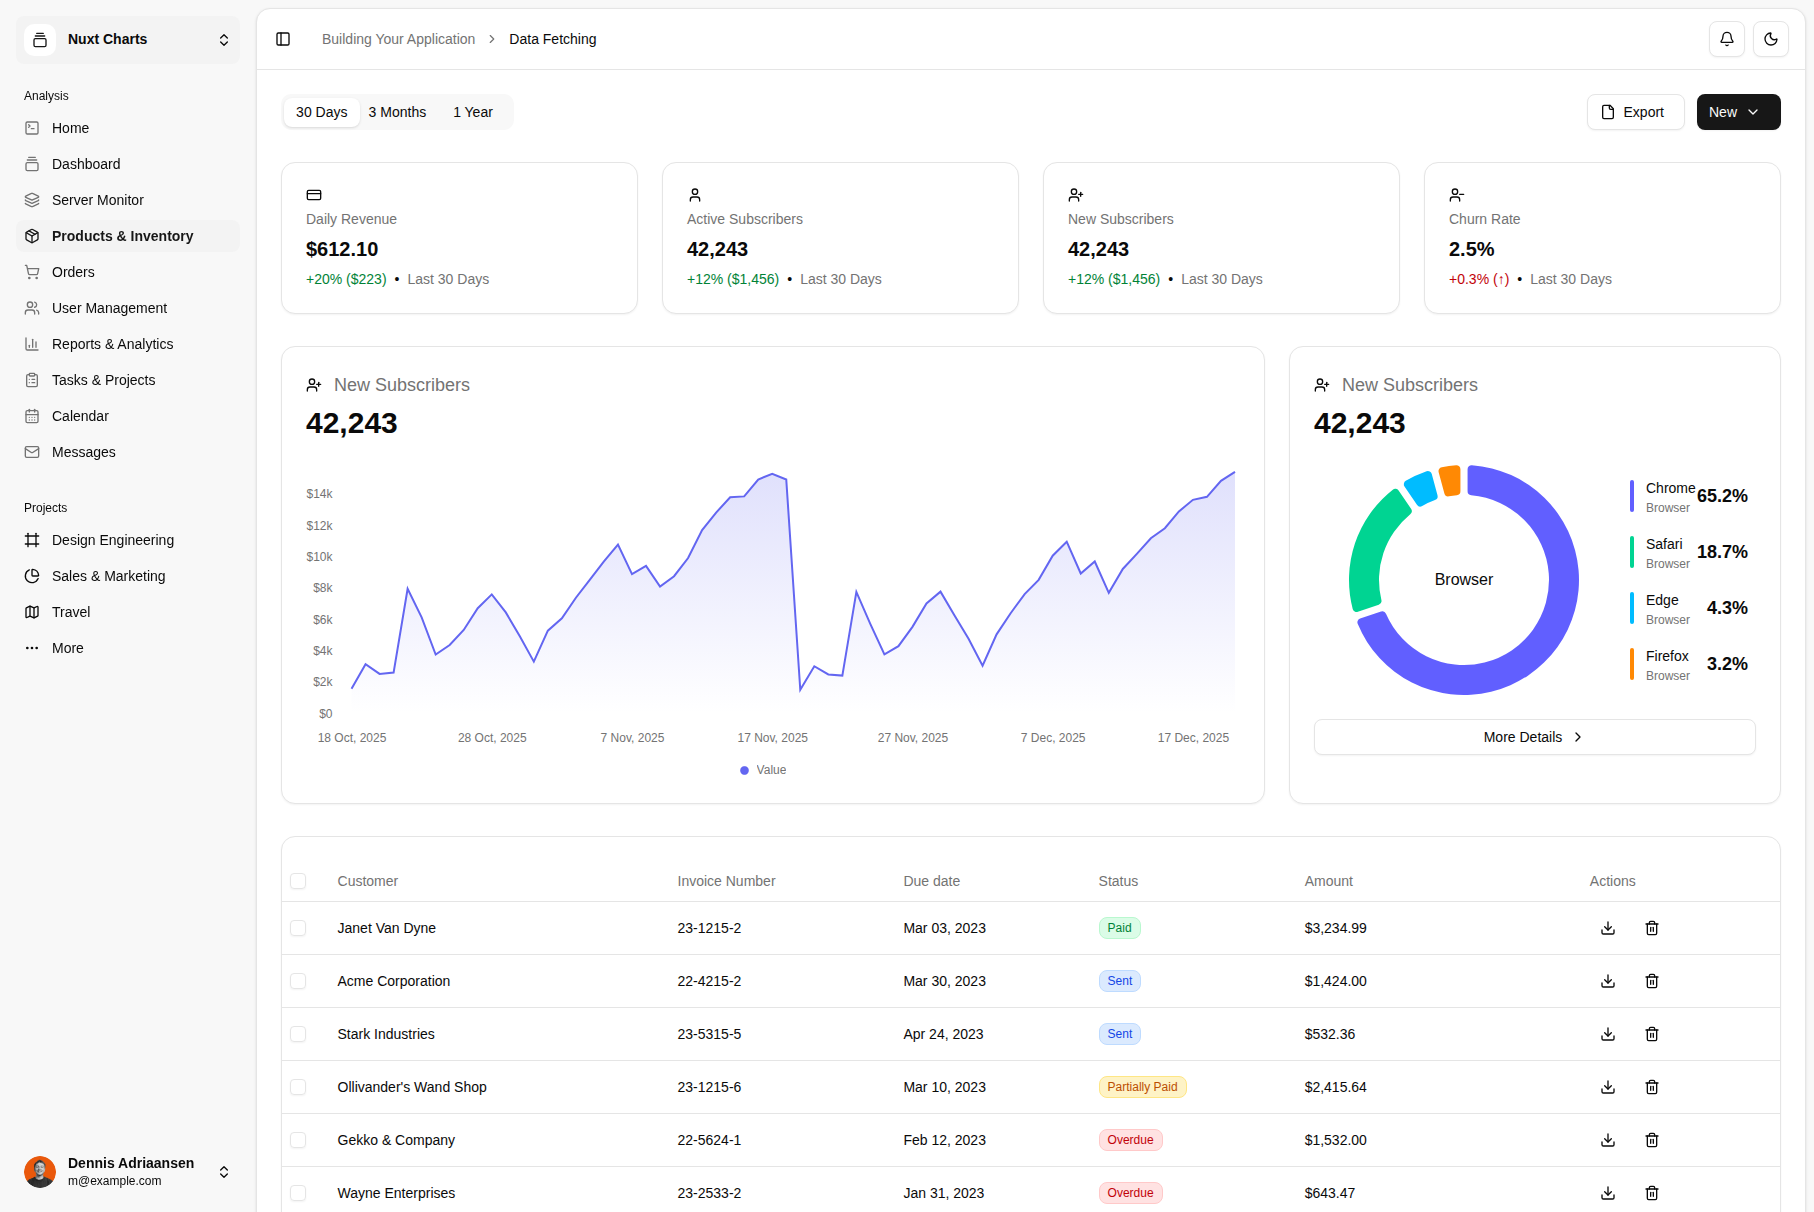Toggle the sidebar panel icon
This screenshot has height=1212, width=1814.
283,39
